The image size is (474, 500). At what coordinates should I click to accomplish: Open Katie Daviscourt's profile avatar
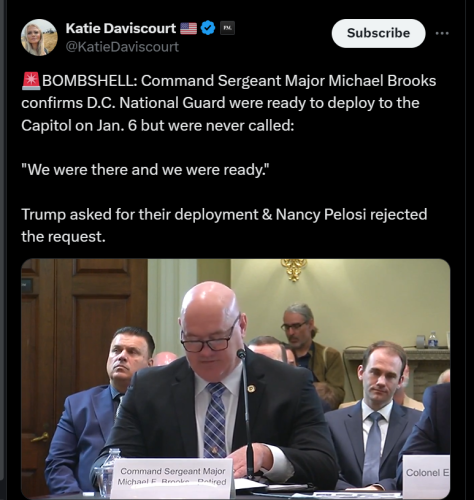[x=39, y=37]
